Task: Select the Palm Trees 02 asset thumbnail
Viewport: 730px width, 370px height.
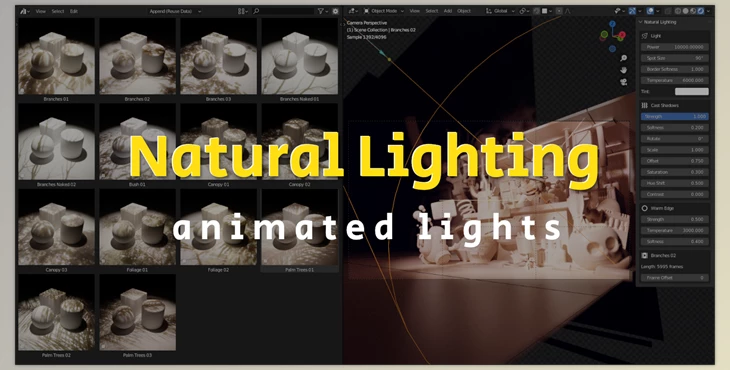Action: pos(56,312)
